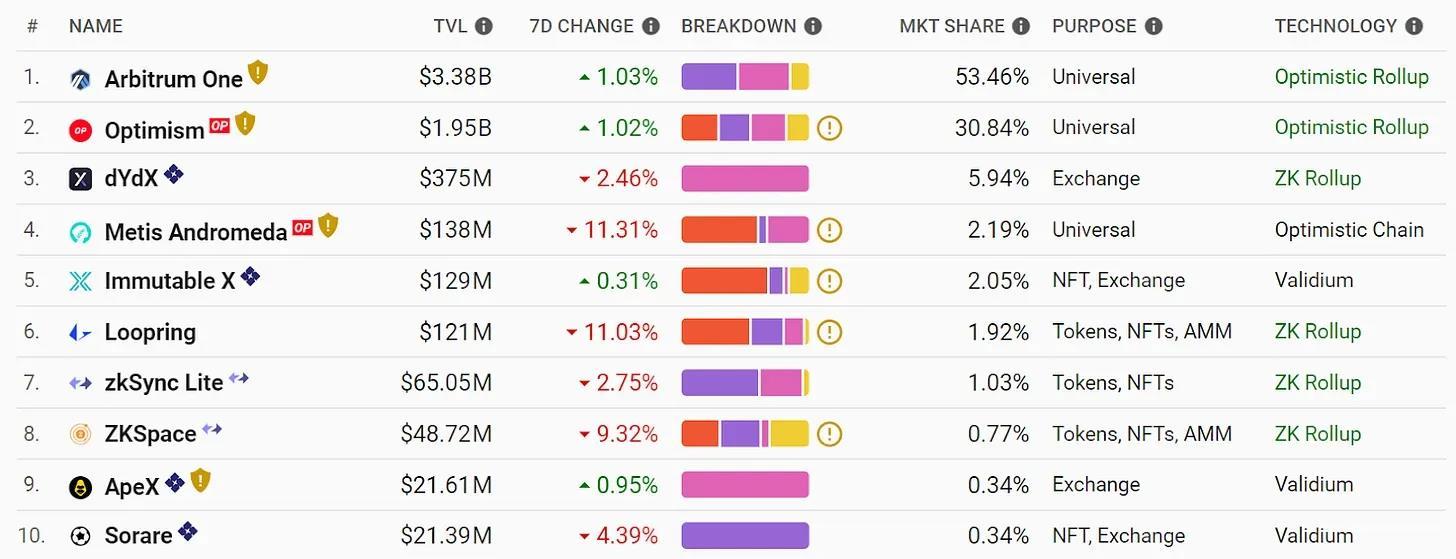Image resolution: width=1456 pixels, height=559 pixels.
Task: Click the info icon beside TVL header
Action: tap(484, 26)
